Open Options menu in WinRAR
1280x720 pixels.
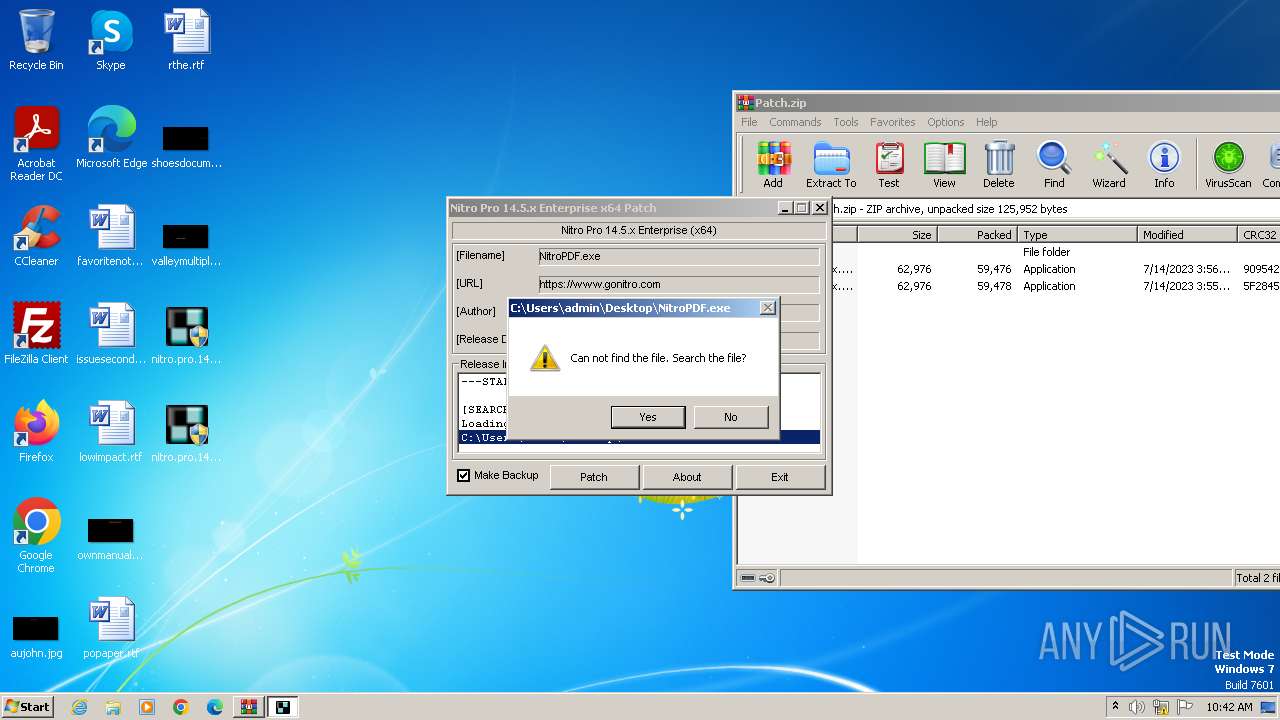tap(945, 122)
